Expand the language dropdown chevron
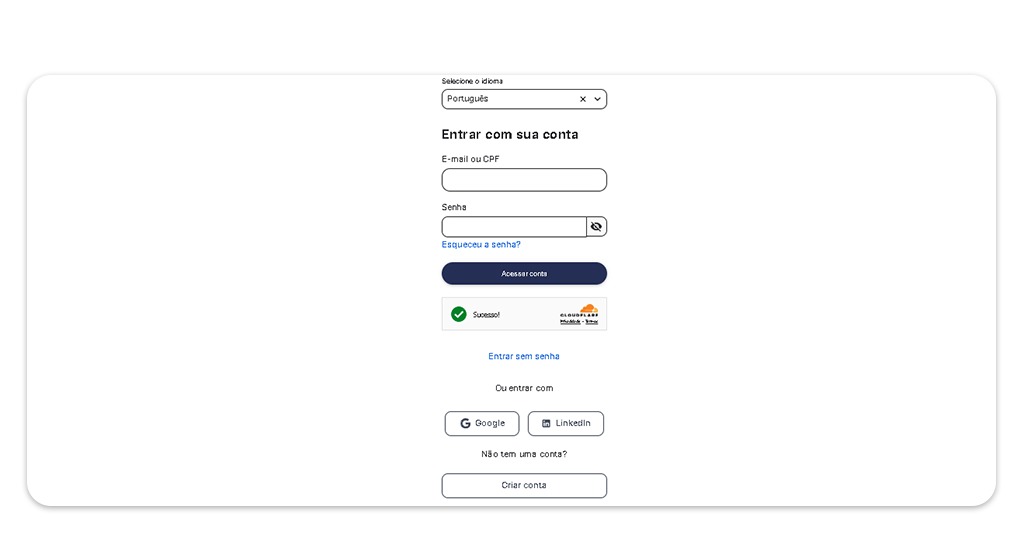 [598, 99]
